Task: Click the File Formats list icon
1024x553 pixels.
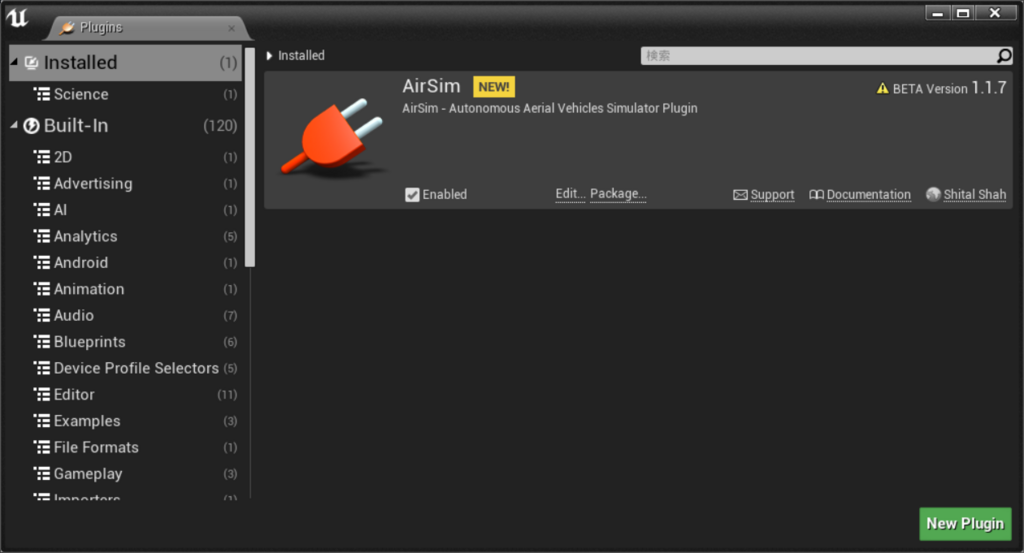Action: (x=42, y=447)
